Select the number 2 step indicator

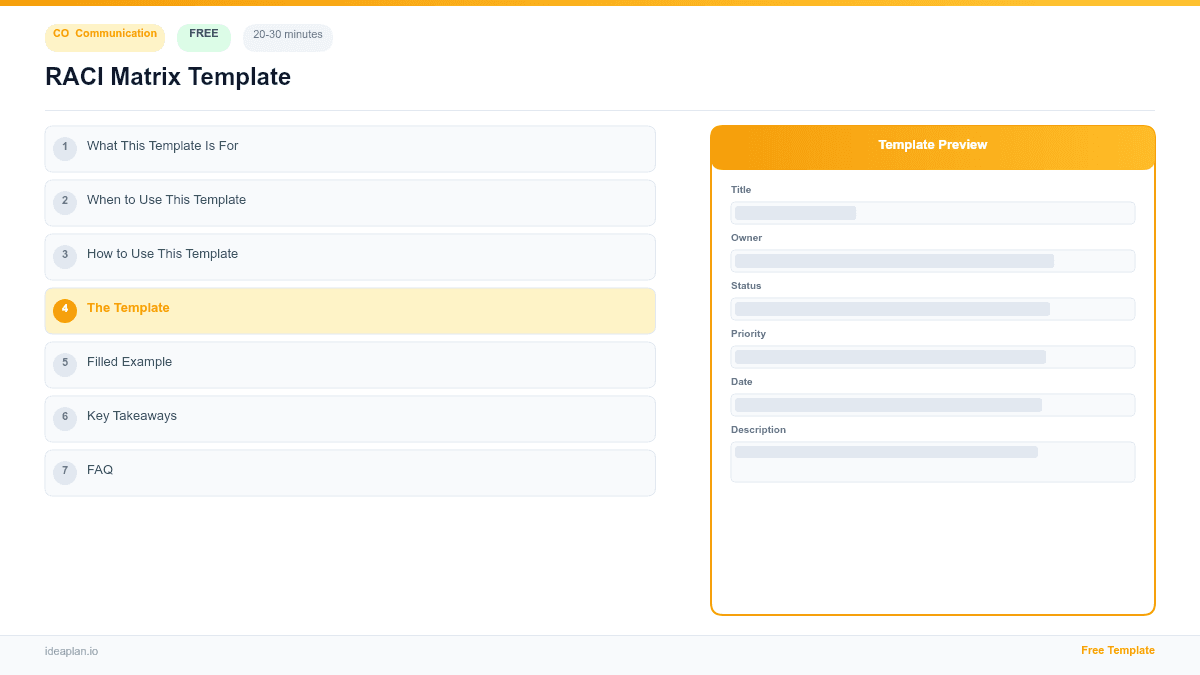tap(65, 202)
